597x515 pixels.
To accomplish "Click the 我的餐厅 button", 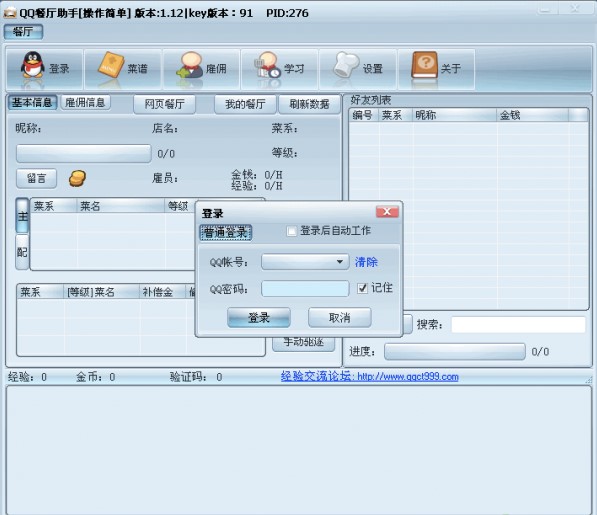I will [x=245, y=104].
